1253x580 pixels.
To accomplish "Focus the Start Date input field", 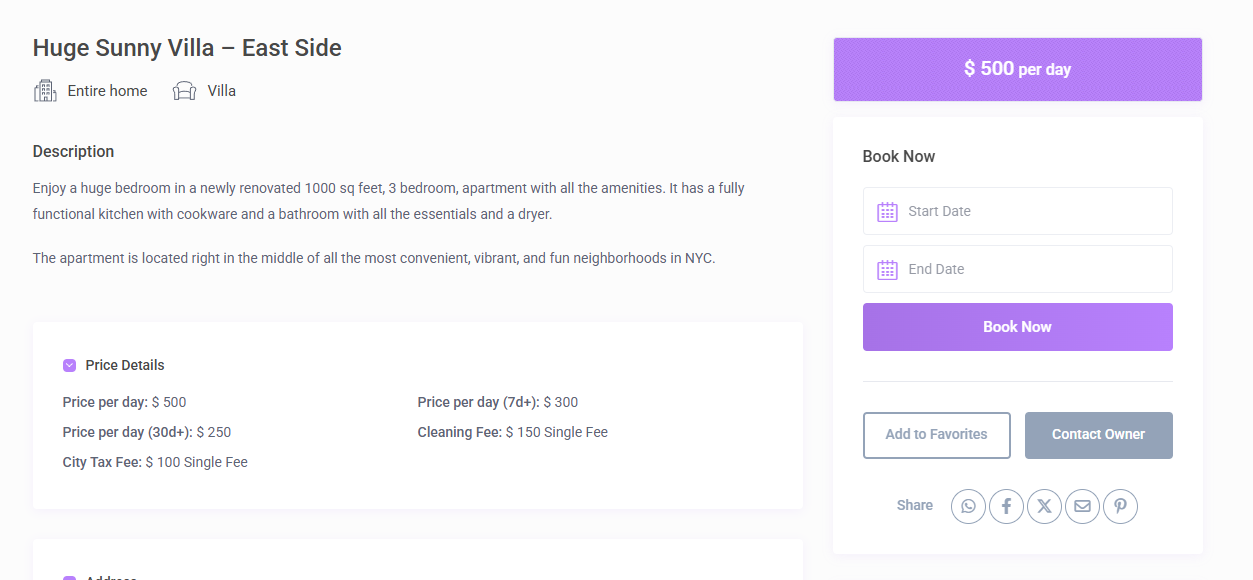I will pos(1030,211).
